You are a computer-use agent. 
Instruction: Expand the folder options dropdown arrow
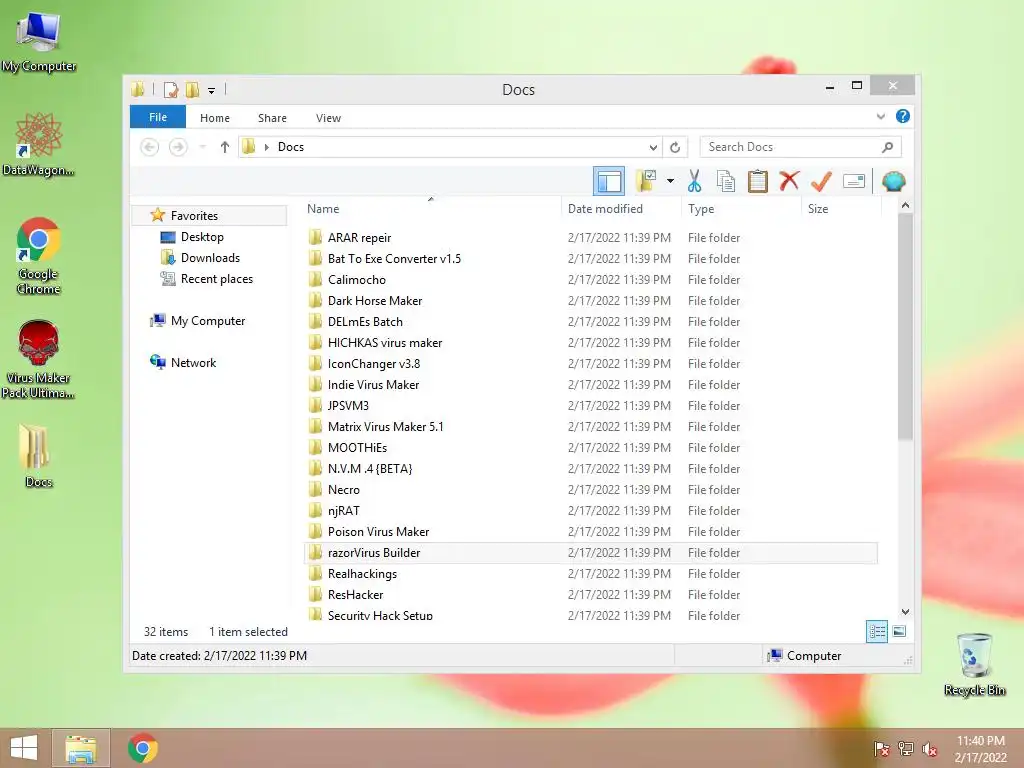click(670, 181)
